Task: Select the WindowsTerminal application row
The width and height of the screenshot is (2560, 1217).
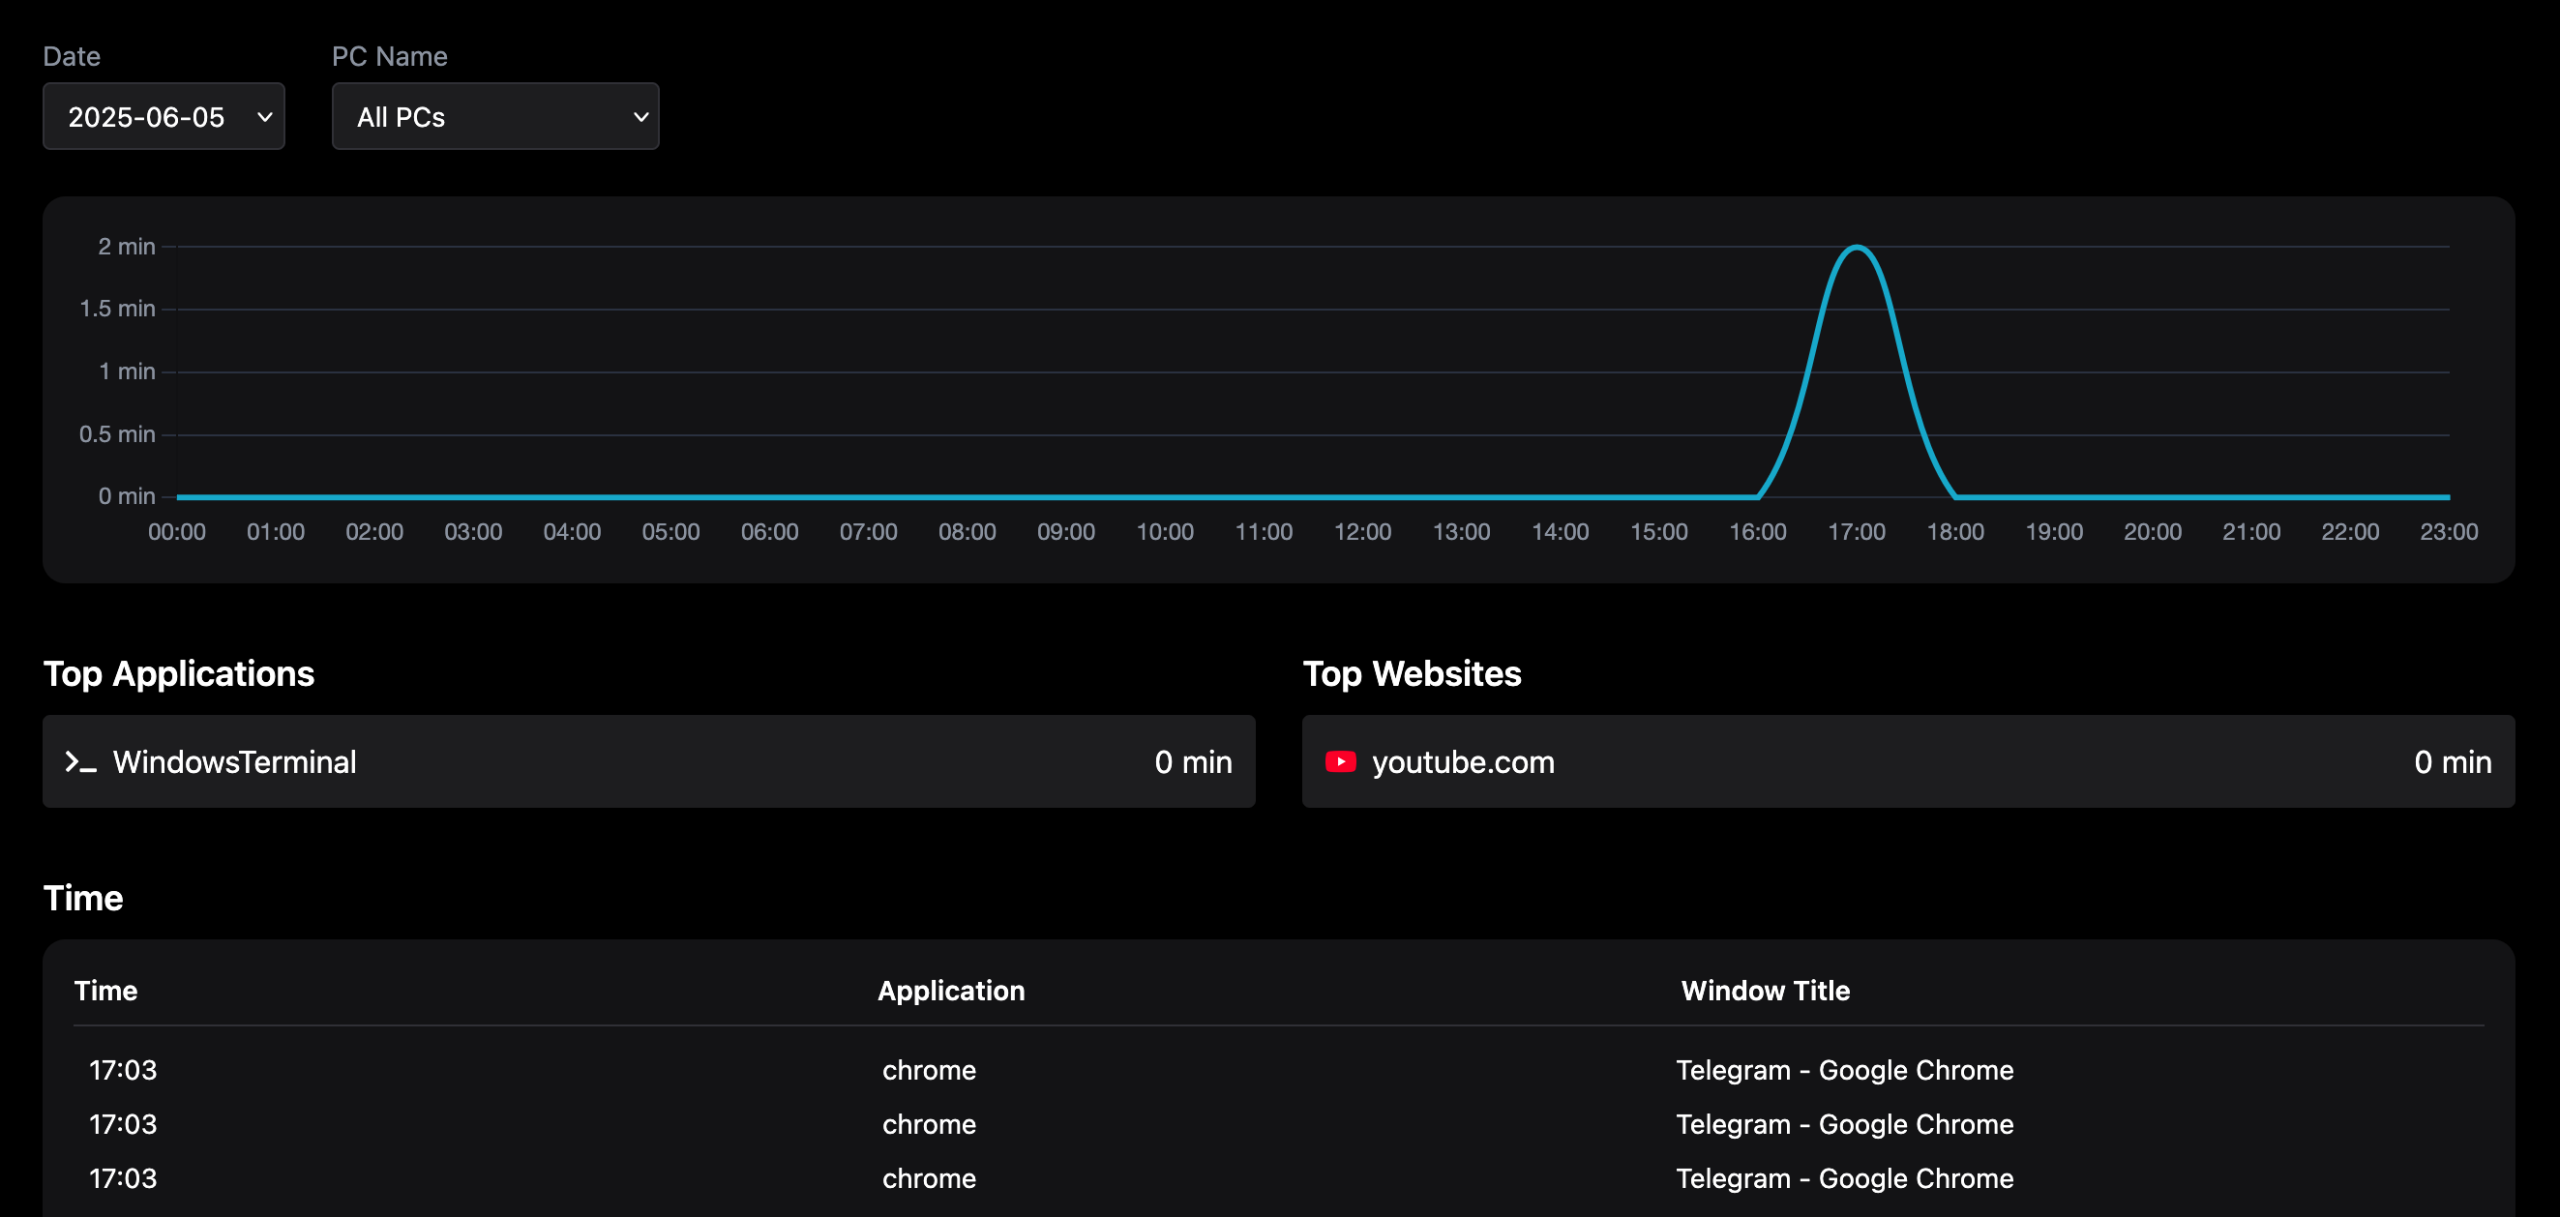Action: 648,762
